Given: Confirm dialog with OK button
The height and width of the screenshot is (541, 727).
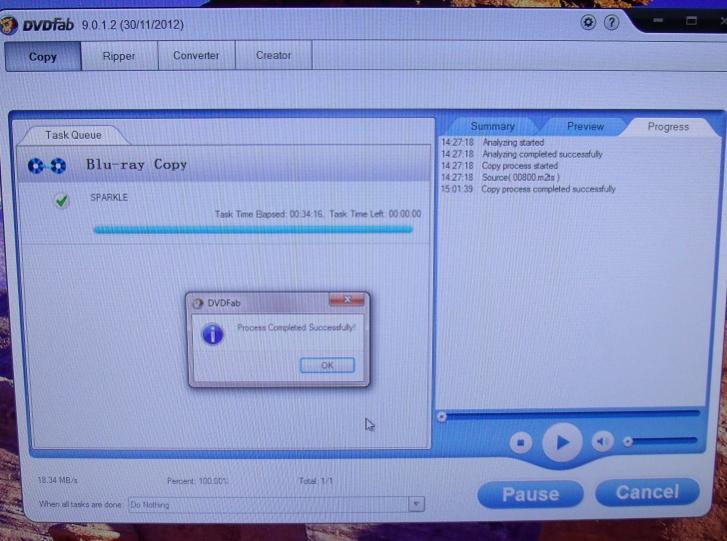Looking at the screenshot, I should pos(327,365).
